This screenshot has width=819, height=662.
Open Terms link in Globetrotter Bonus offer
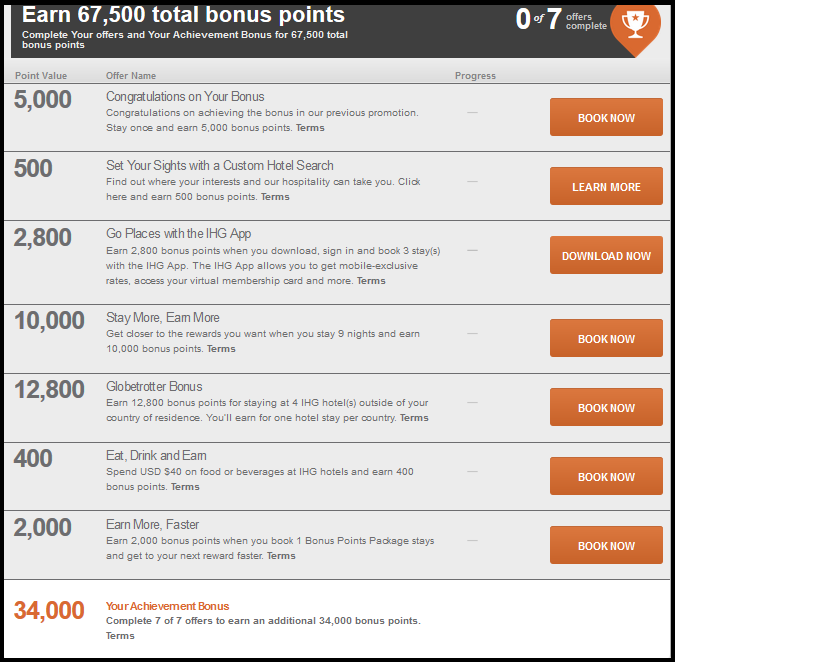click(x=414, y=418)
